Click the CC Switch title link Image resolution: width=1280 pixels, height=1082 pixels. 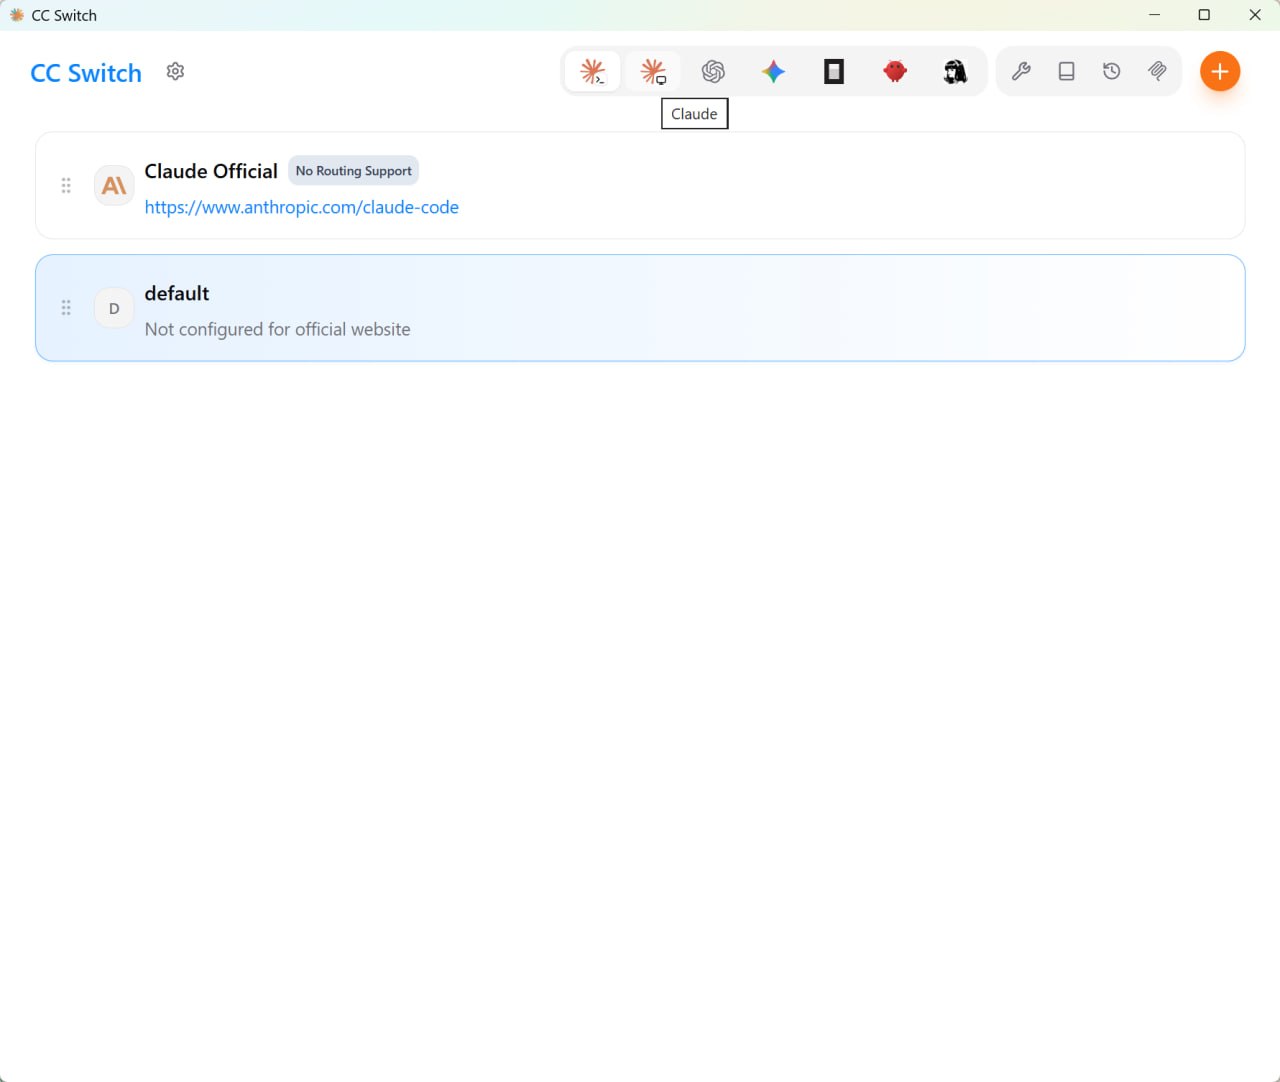tap(86, 73)
